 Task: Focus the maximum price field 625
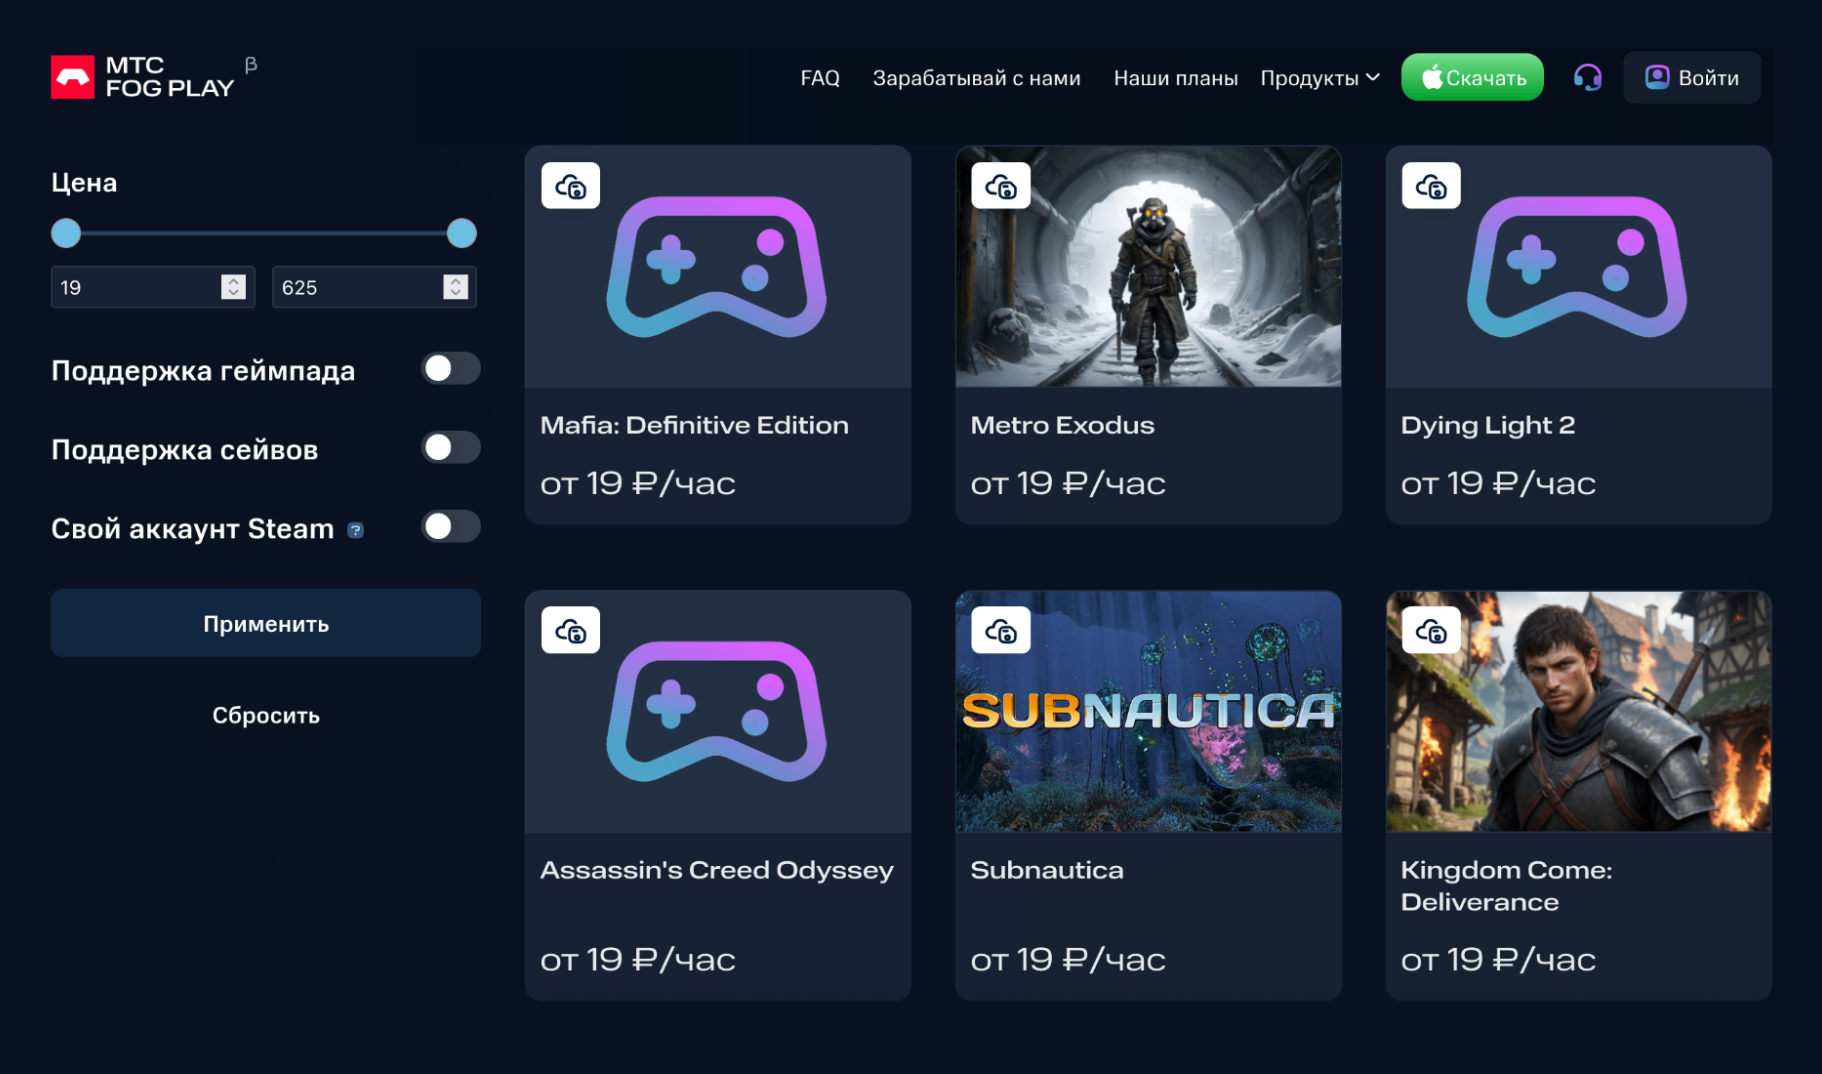click(374, 287)
